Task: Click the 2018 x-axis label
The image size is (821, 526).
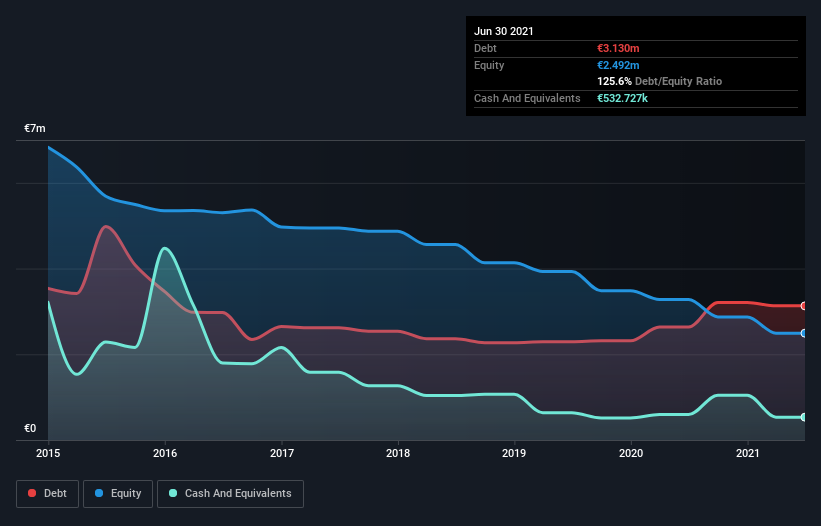Action: coord(398,453)
